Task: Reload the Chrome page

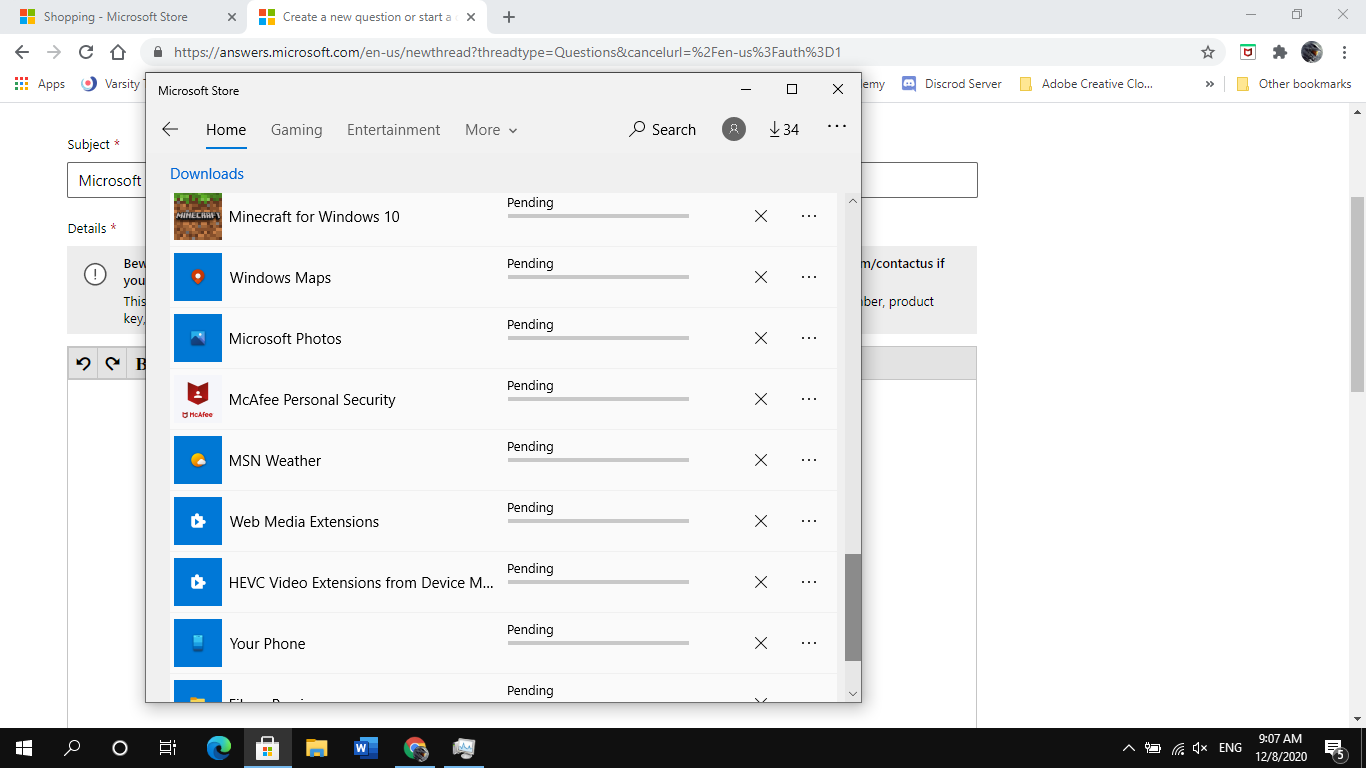Action: [86, 52]
